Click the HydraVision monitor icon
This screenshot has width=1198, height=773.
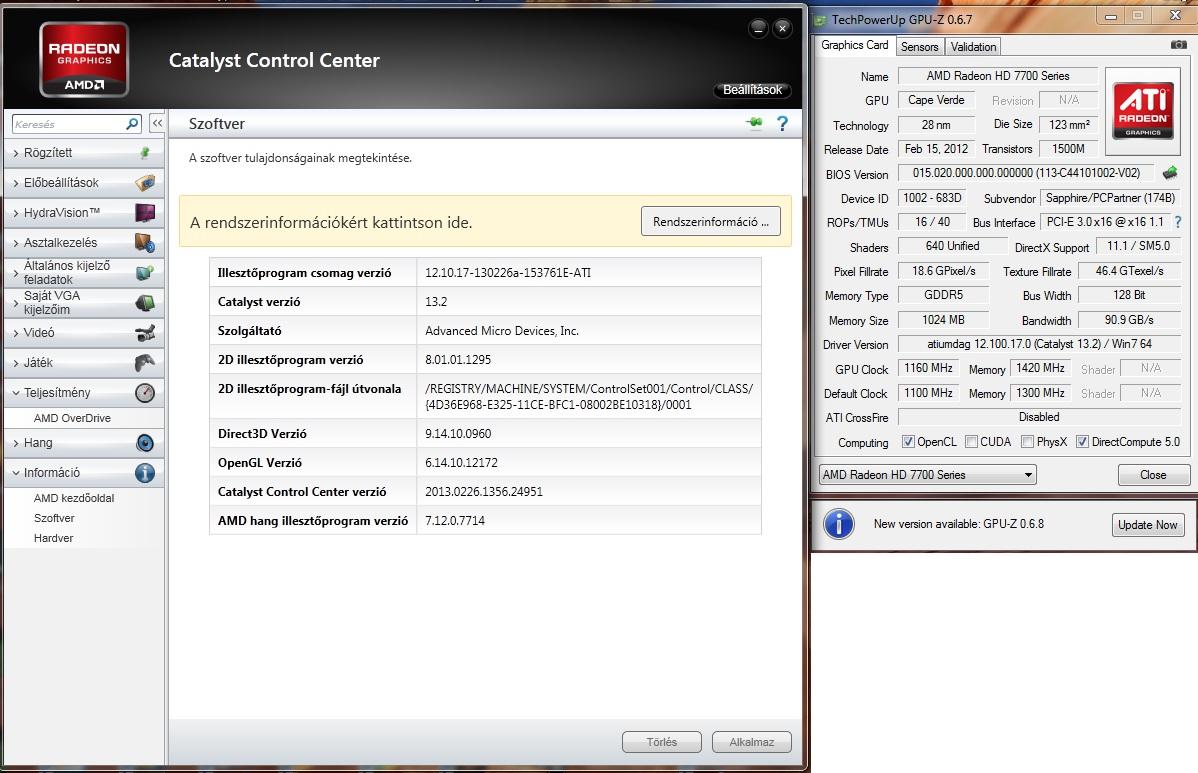click(x=144, y=212)
